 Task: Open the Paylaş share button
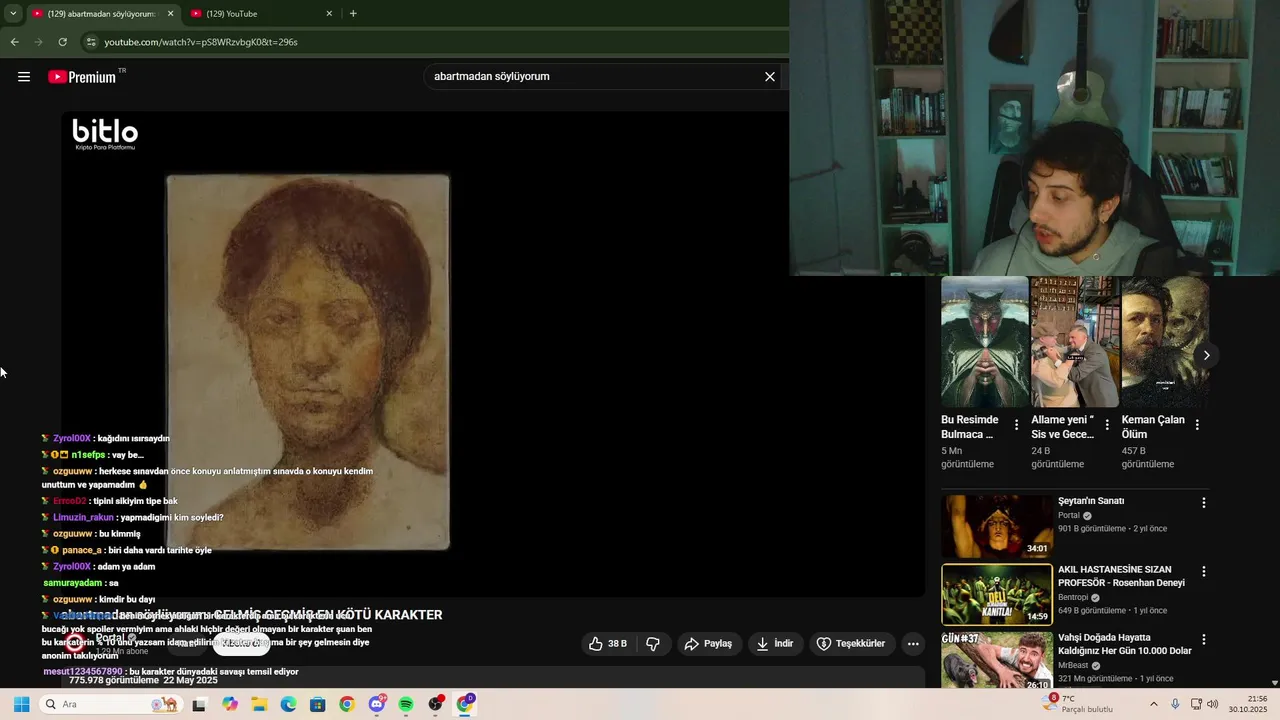708,643
